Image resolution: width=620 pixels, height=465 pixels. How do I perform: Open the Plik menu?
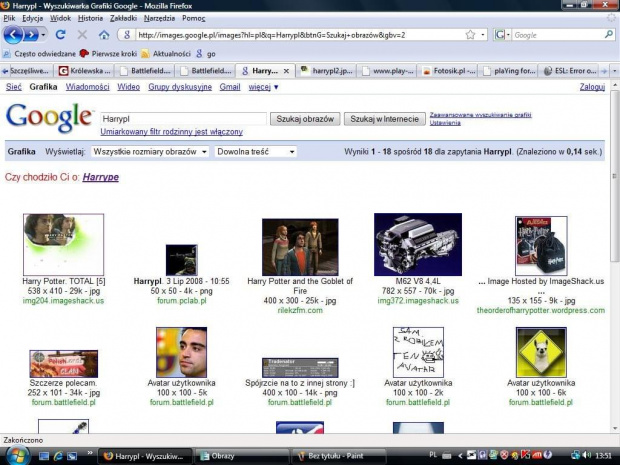click(9, 18)
